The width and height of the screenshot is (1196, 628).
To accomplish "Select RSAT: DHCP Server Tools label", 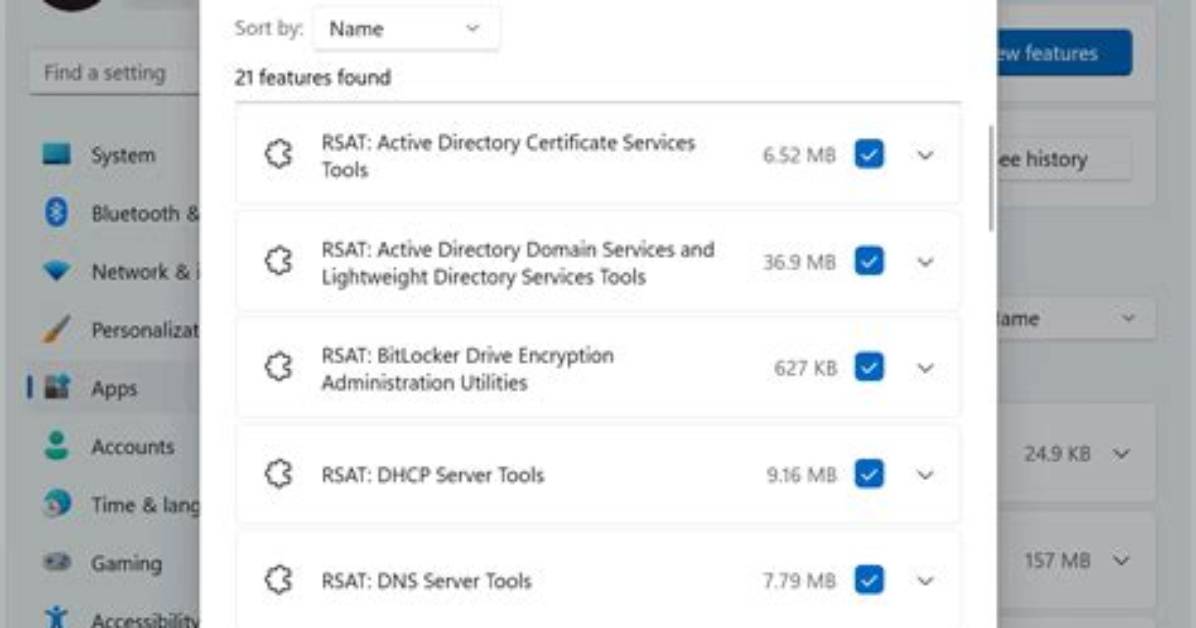I will point(432,475).
